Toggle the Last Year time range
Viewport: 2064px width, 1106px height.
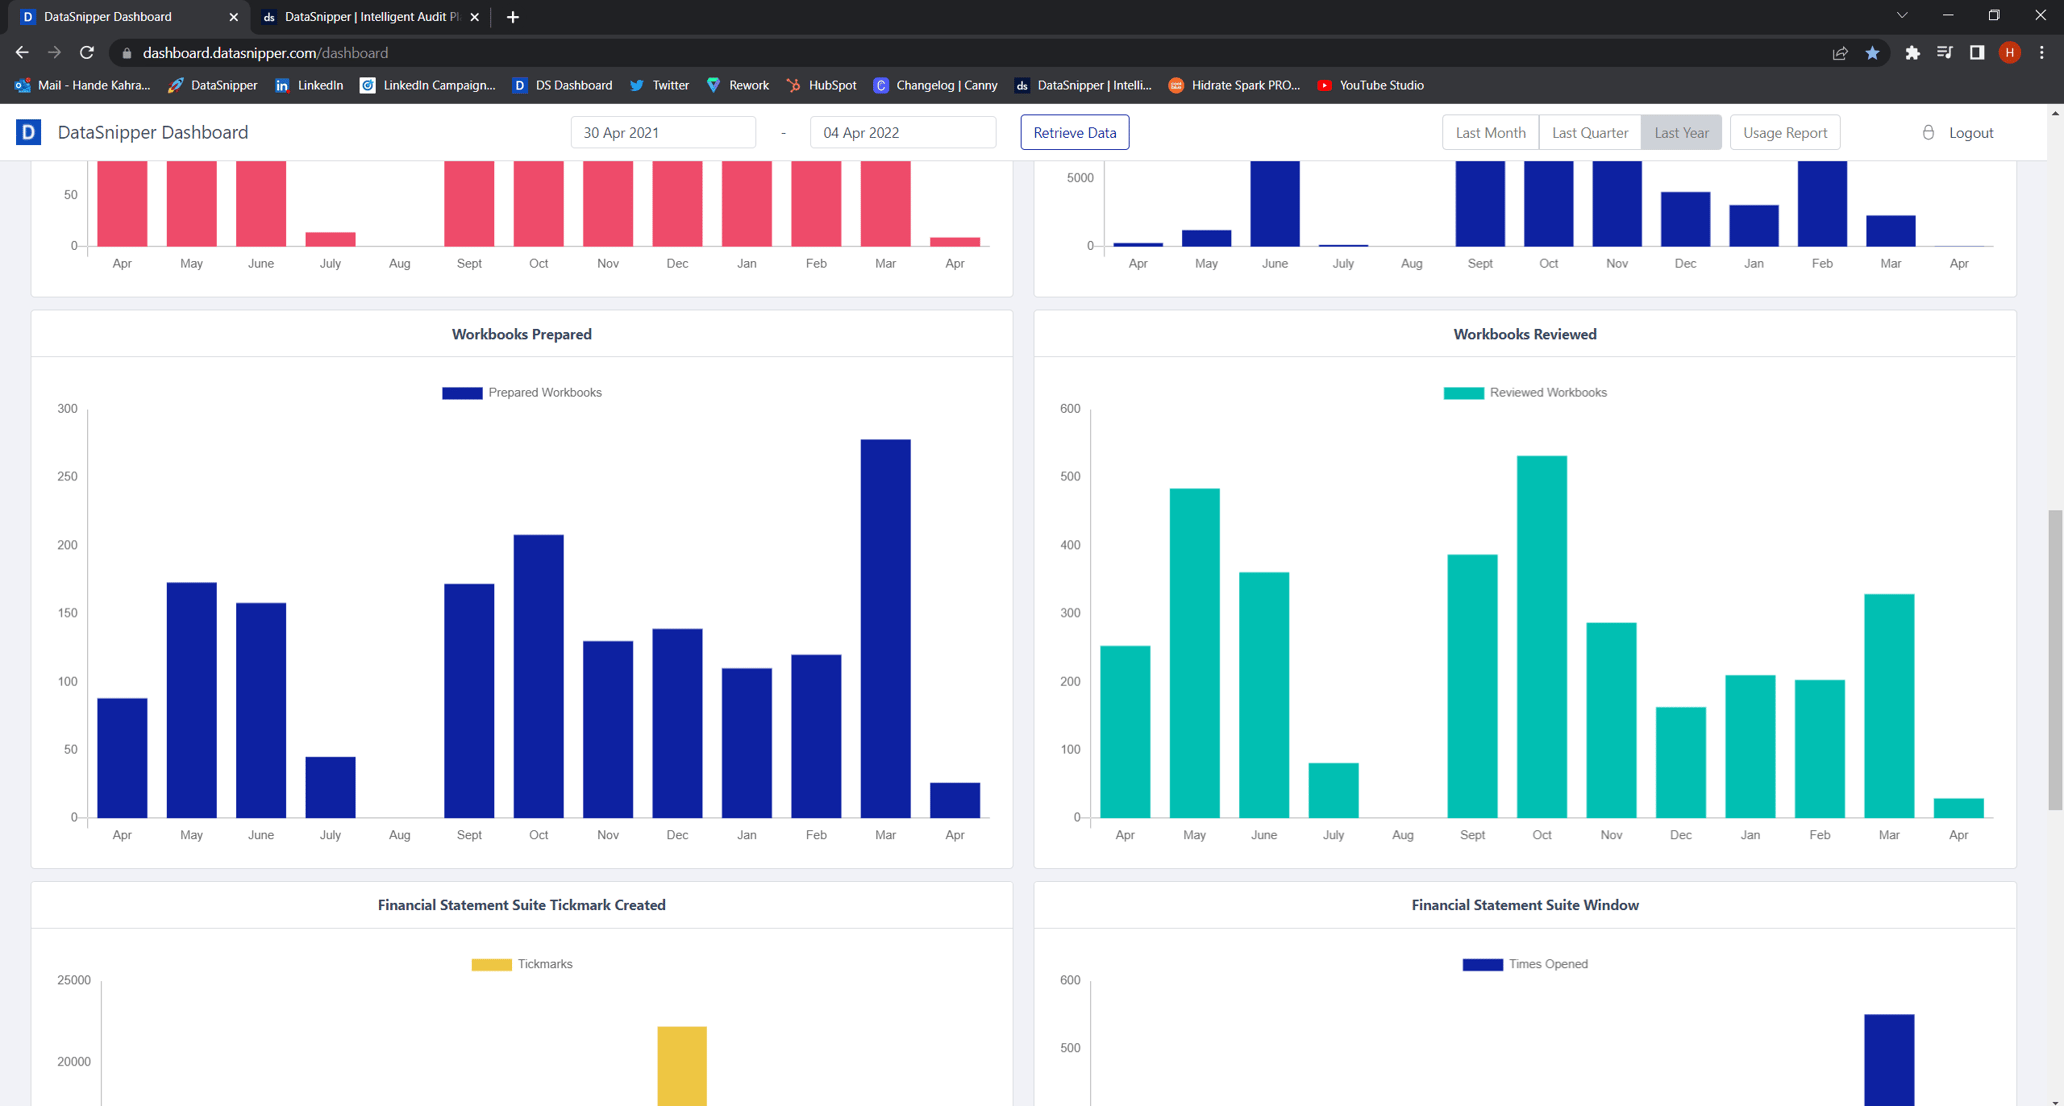(1680, 132)
